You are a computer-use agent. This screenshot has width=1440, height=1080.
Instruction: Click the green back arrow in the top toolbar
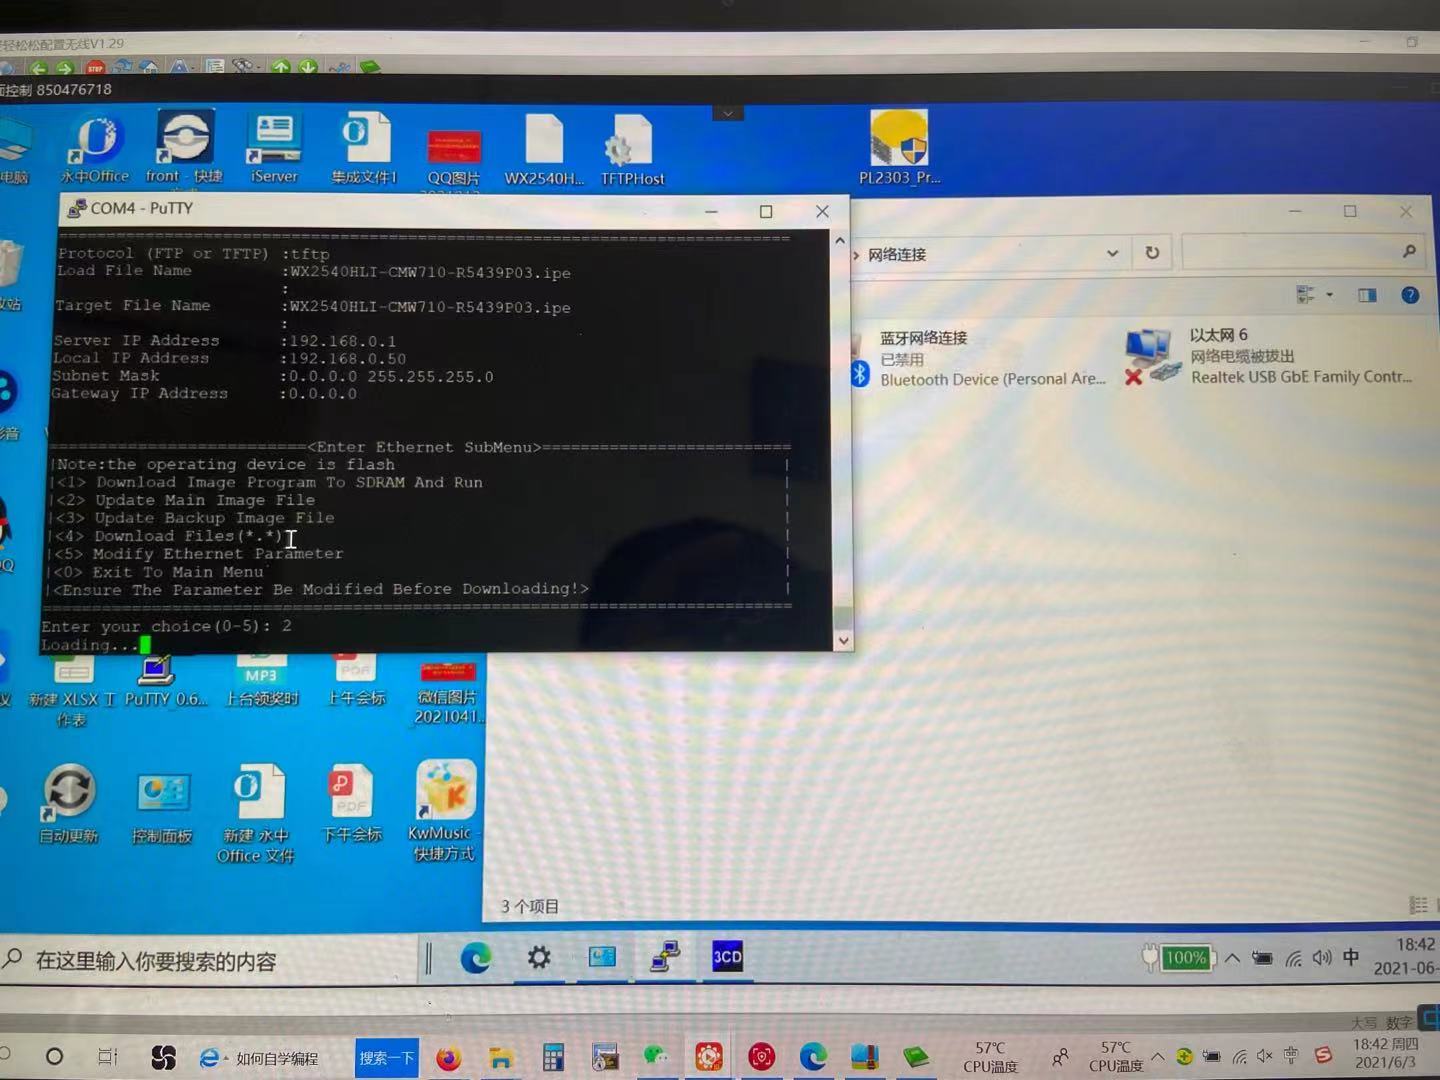coord(39,68)
